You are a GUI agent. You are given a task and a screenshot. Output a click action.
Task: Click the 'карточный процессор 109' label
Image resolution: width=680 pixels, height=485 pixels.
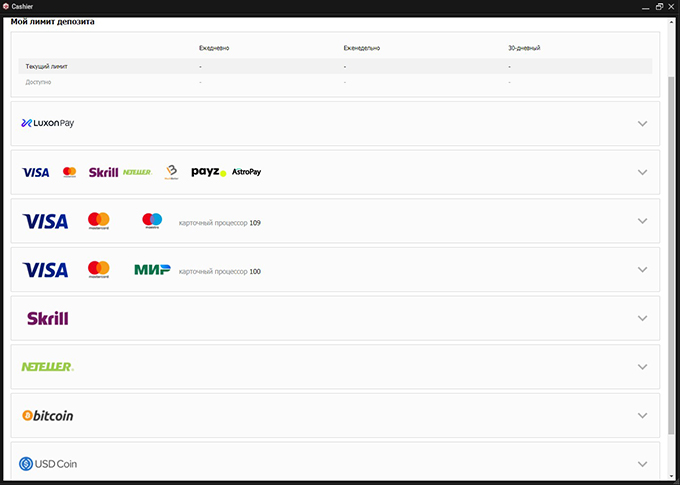point(219,222)
